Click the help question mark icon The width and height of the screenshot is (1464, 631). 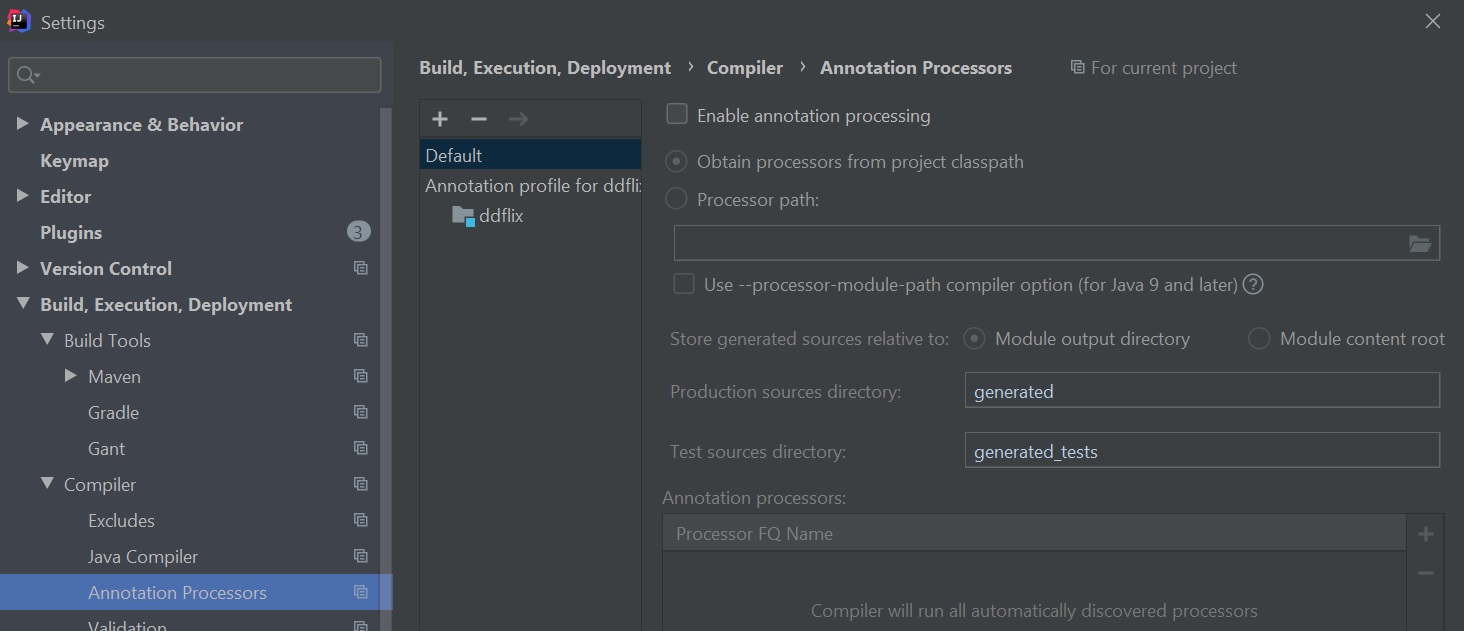click(x=1253, y=285)
